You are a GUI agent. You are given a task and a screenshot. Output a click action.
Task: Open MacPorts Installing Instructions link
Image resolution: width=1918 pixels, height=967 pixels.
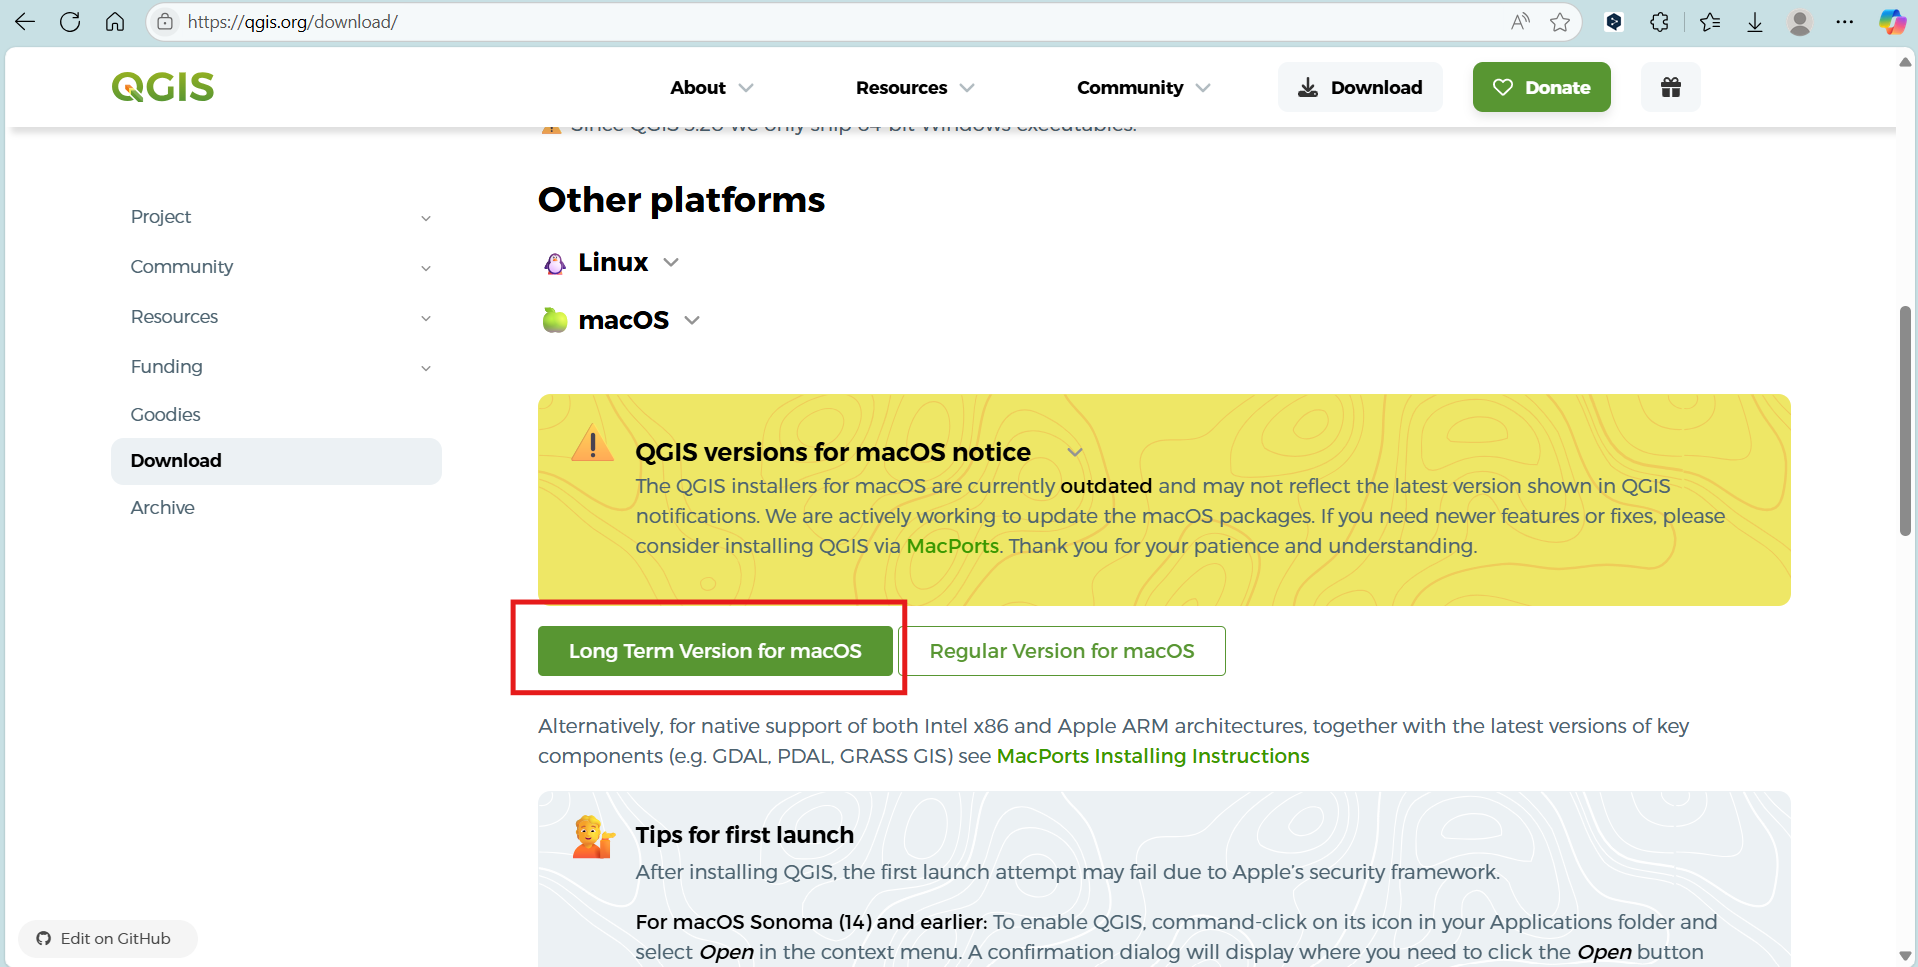tap(1153, 756)
